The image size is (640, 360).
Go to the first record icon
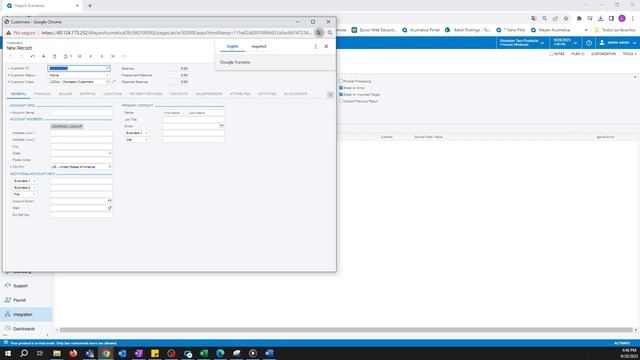pyautogui.click(x=80, y=56)
